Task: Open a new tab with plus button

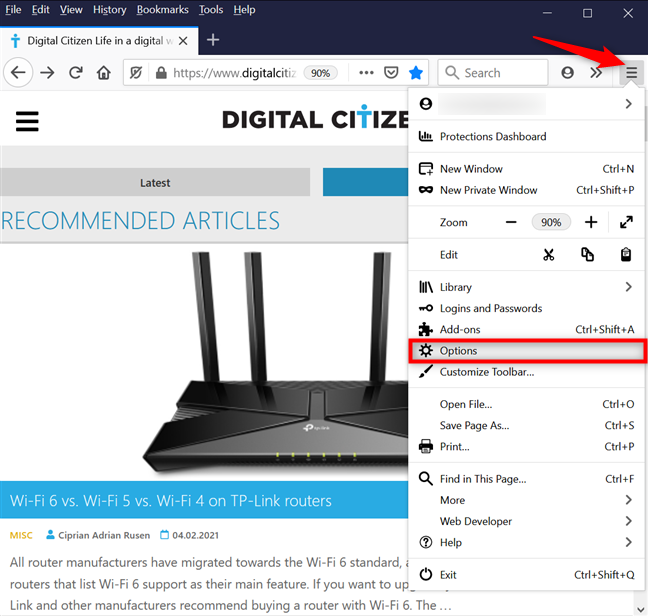Action: [x=213, y=40]
